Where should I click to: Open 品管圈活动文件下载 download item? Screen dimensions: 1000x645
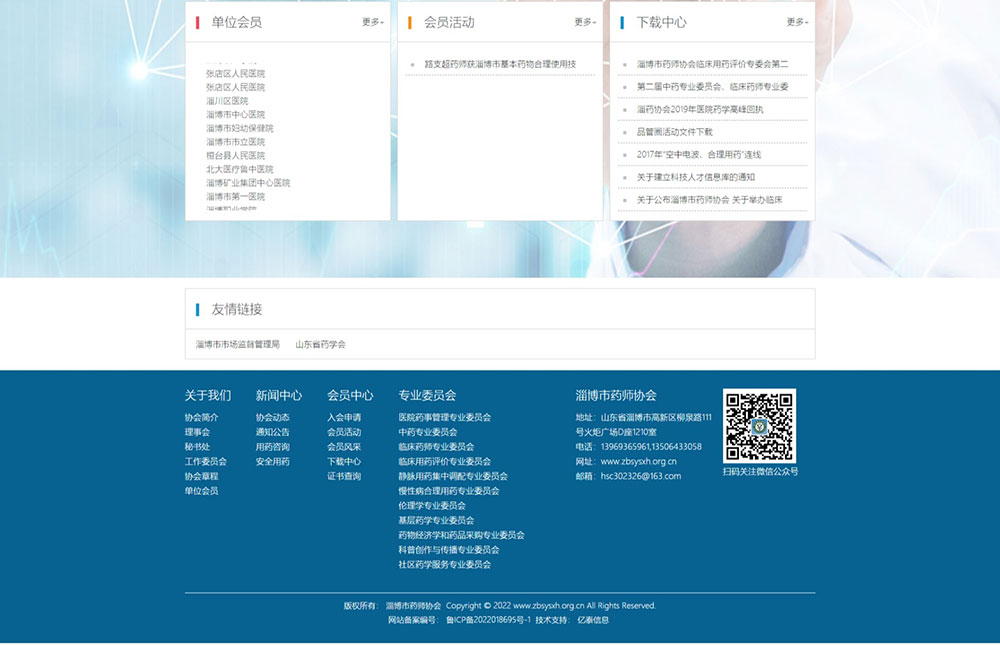[675, 132]
